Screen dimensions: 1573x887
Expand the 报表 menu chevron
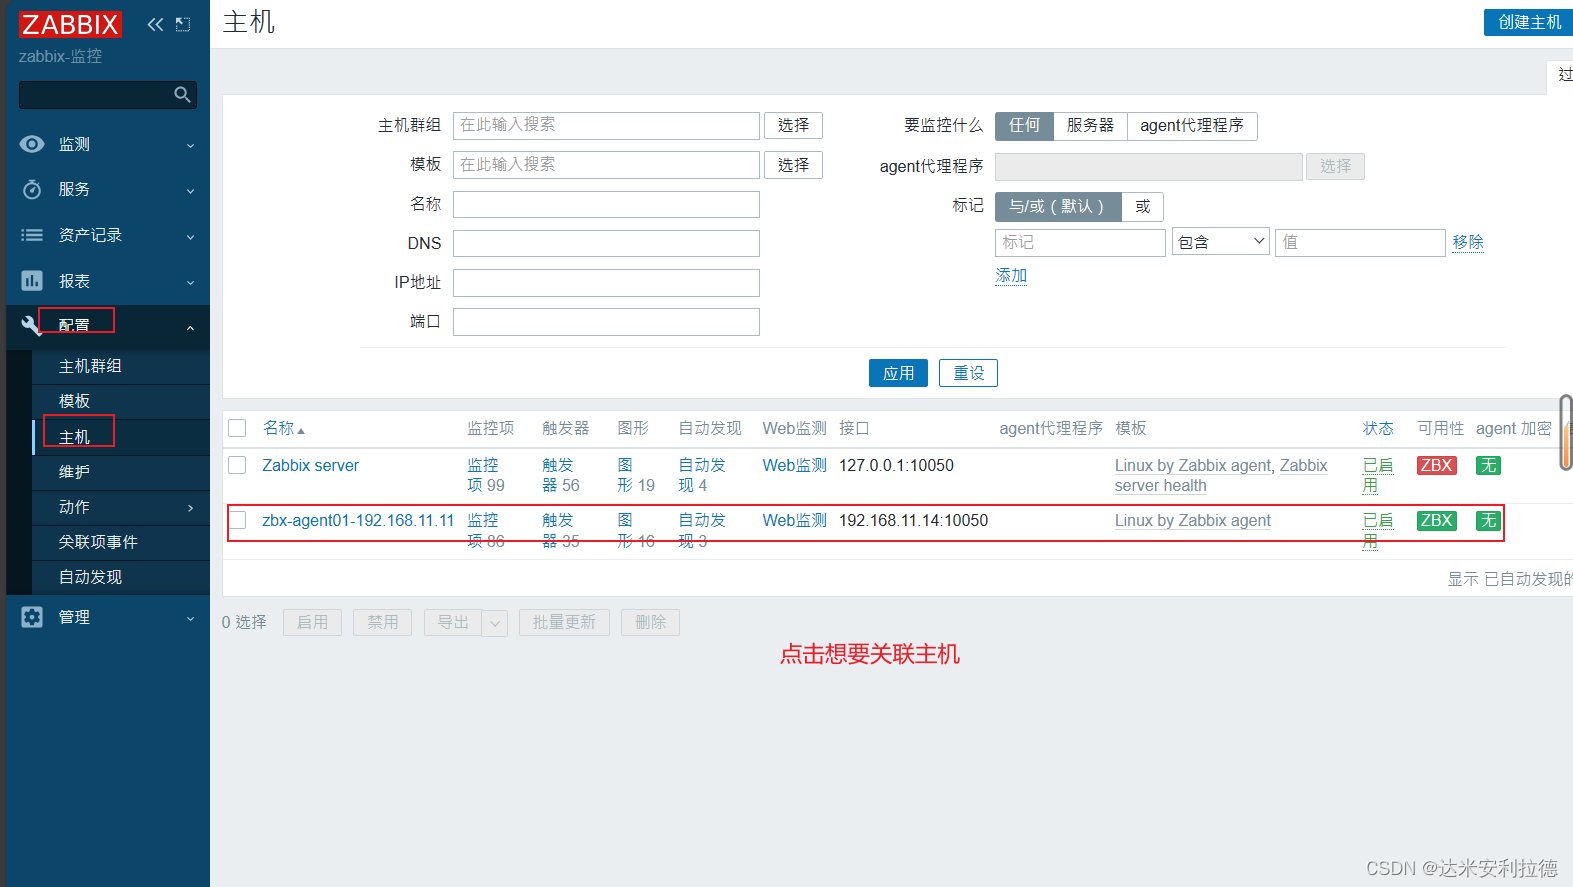pos(190,282)
